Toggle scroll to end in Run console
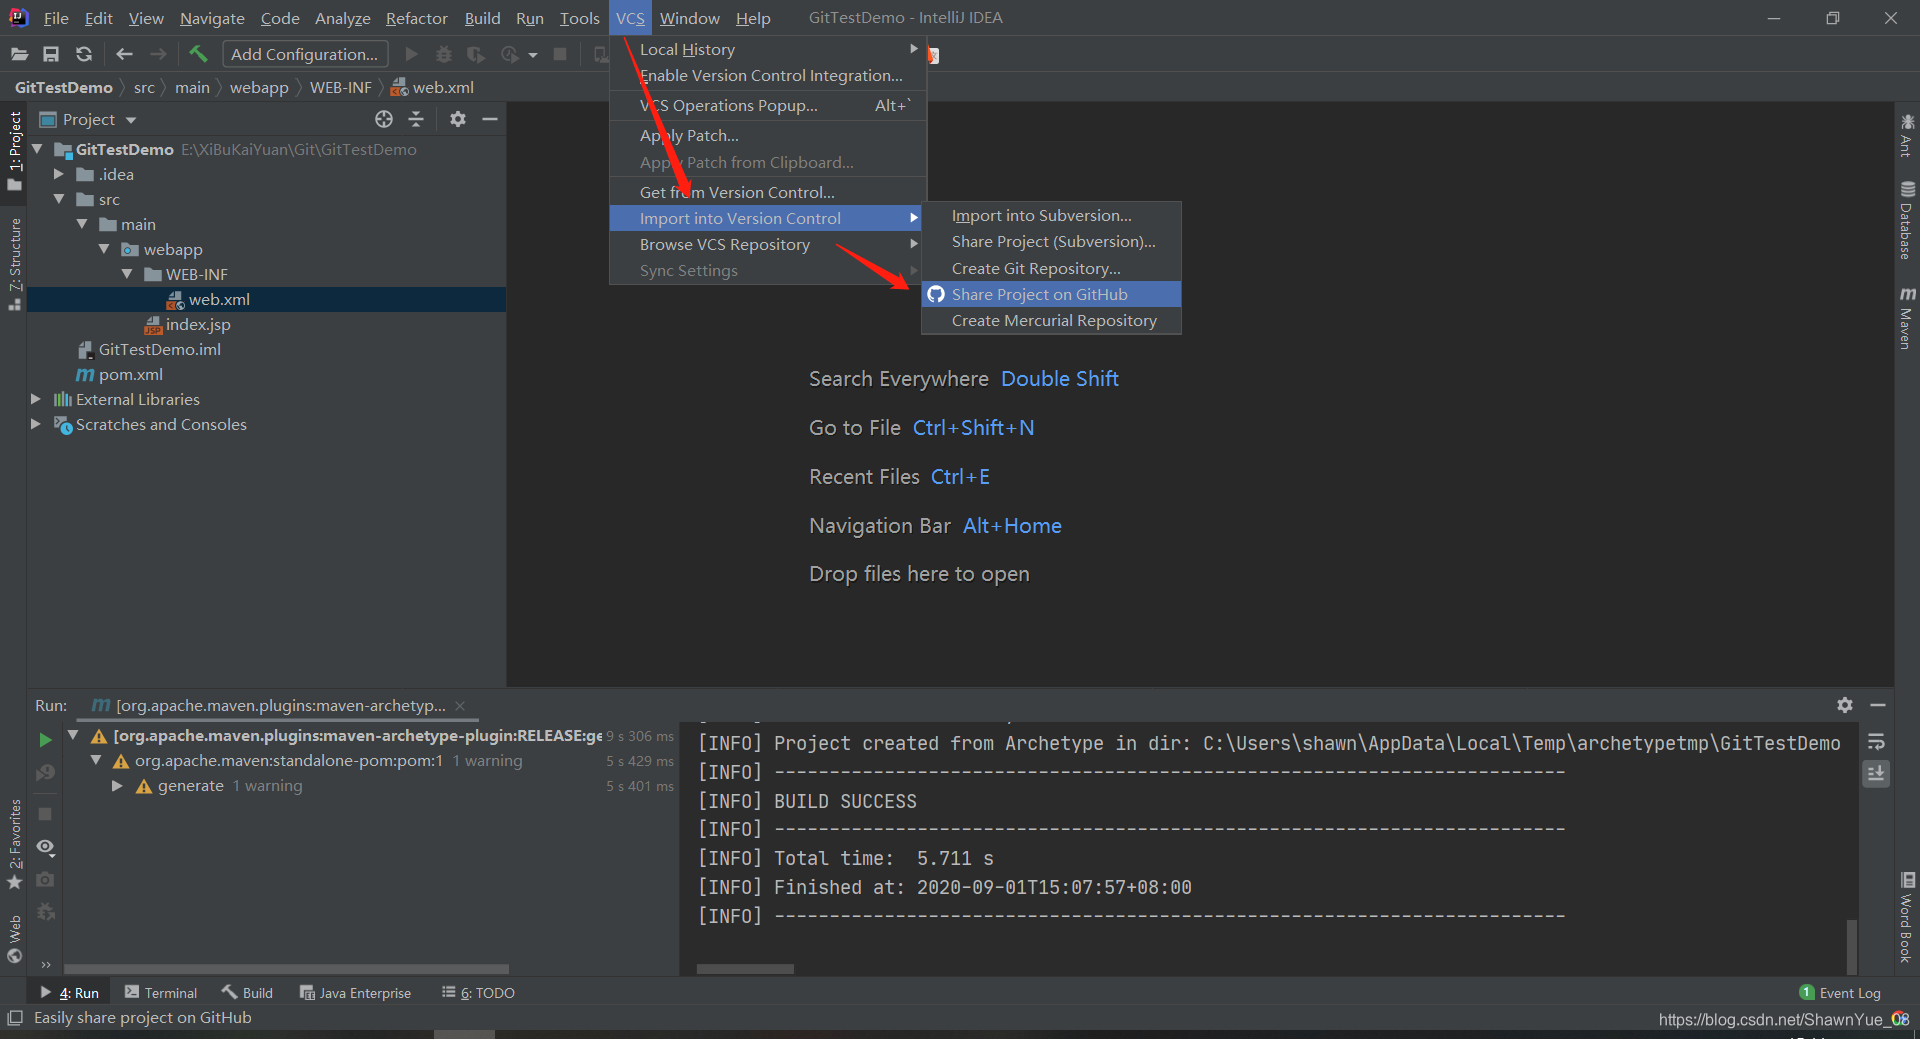The width and height of the screenshot is (1920, 1039). click(1876, 774)
